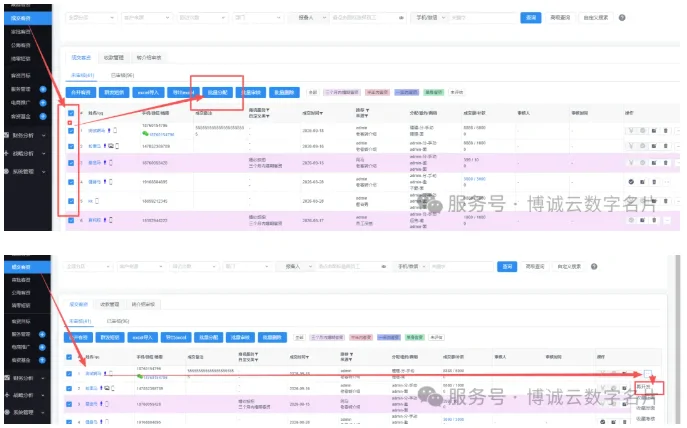Click the 批量分配 button in upper toolbar
The width and height of the screenshot is (687, 428).
pyautogui.click(x=218, y=92)
